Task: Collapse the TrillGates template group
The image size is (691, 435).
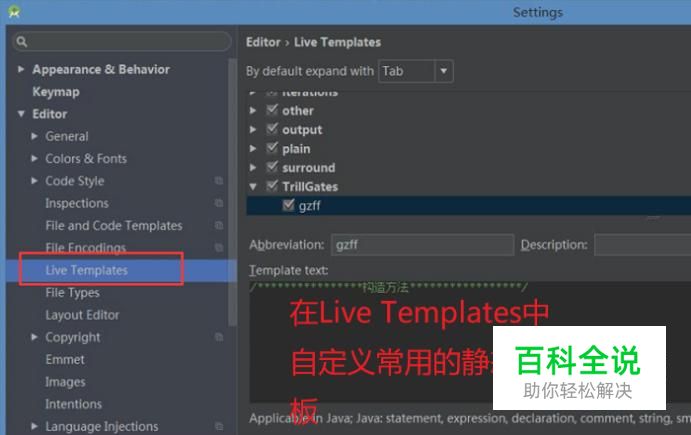Action: (x=253, y=186)
